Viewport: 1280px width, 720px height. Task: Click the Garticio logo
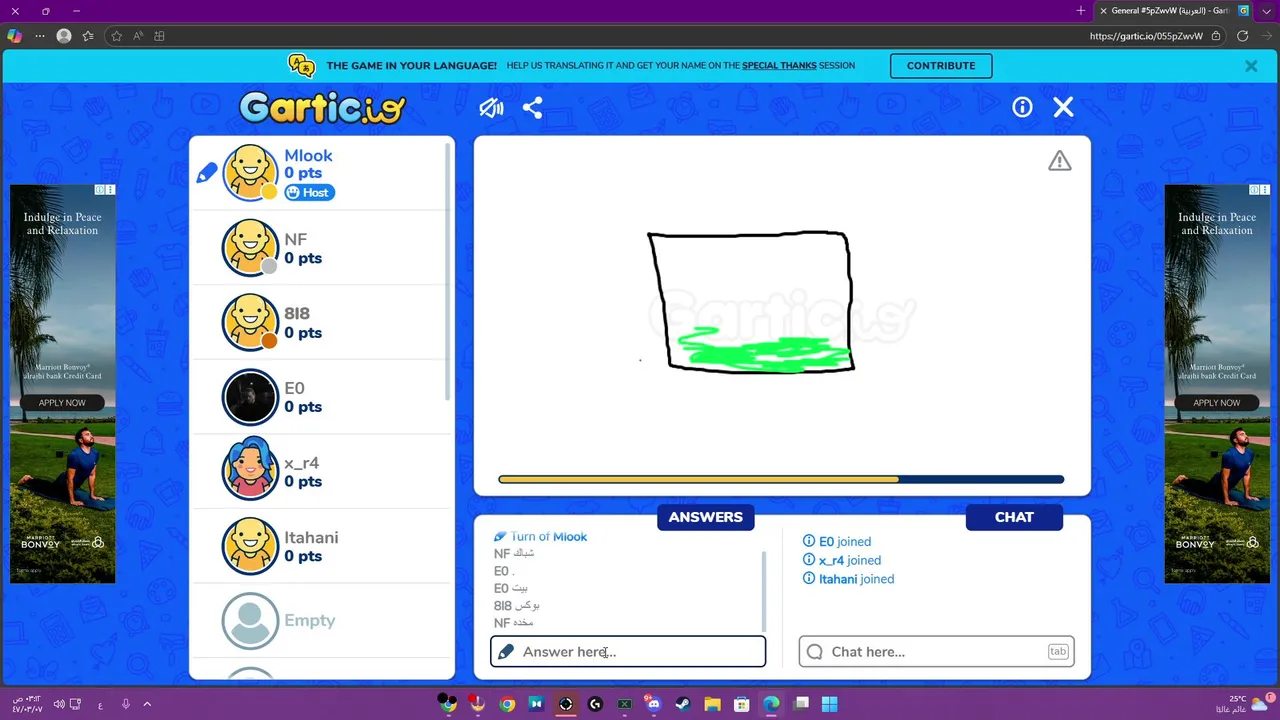(x=322, y=107)
